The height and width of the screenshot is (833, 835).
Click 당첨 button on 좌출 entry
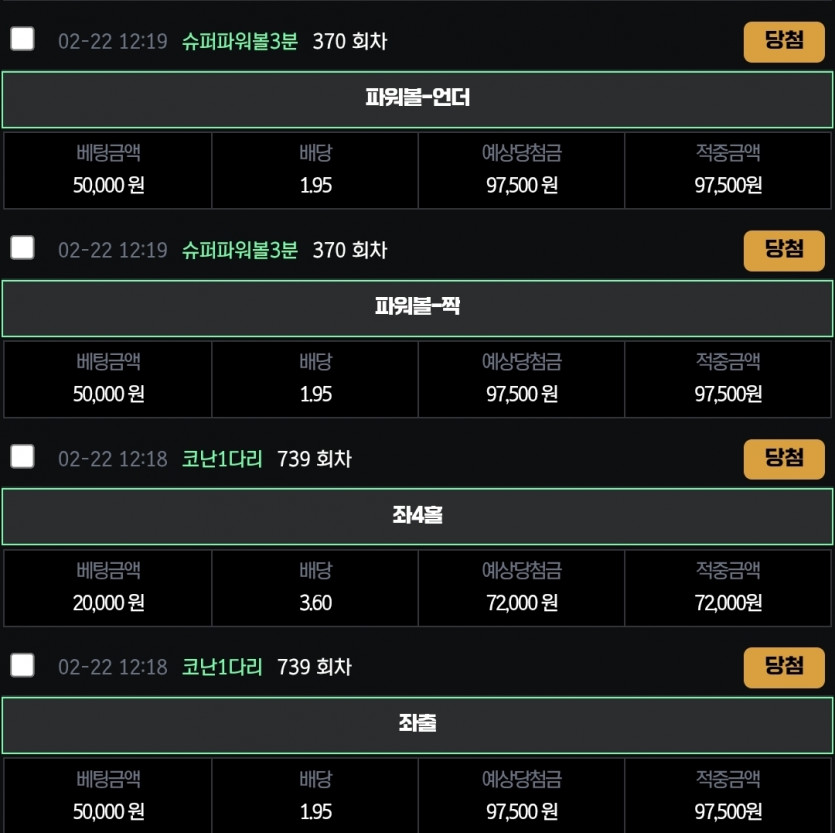[784, 667]
